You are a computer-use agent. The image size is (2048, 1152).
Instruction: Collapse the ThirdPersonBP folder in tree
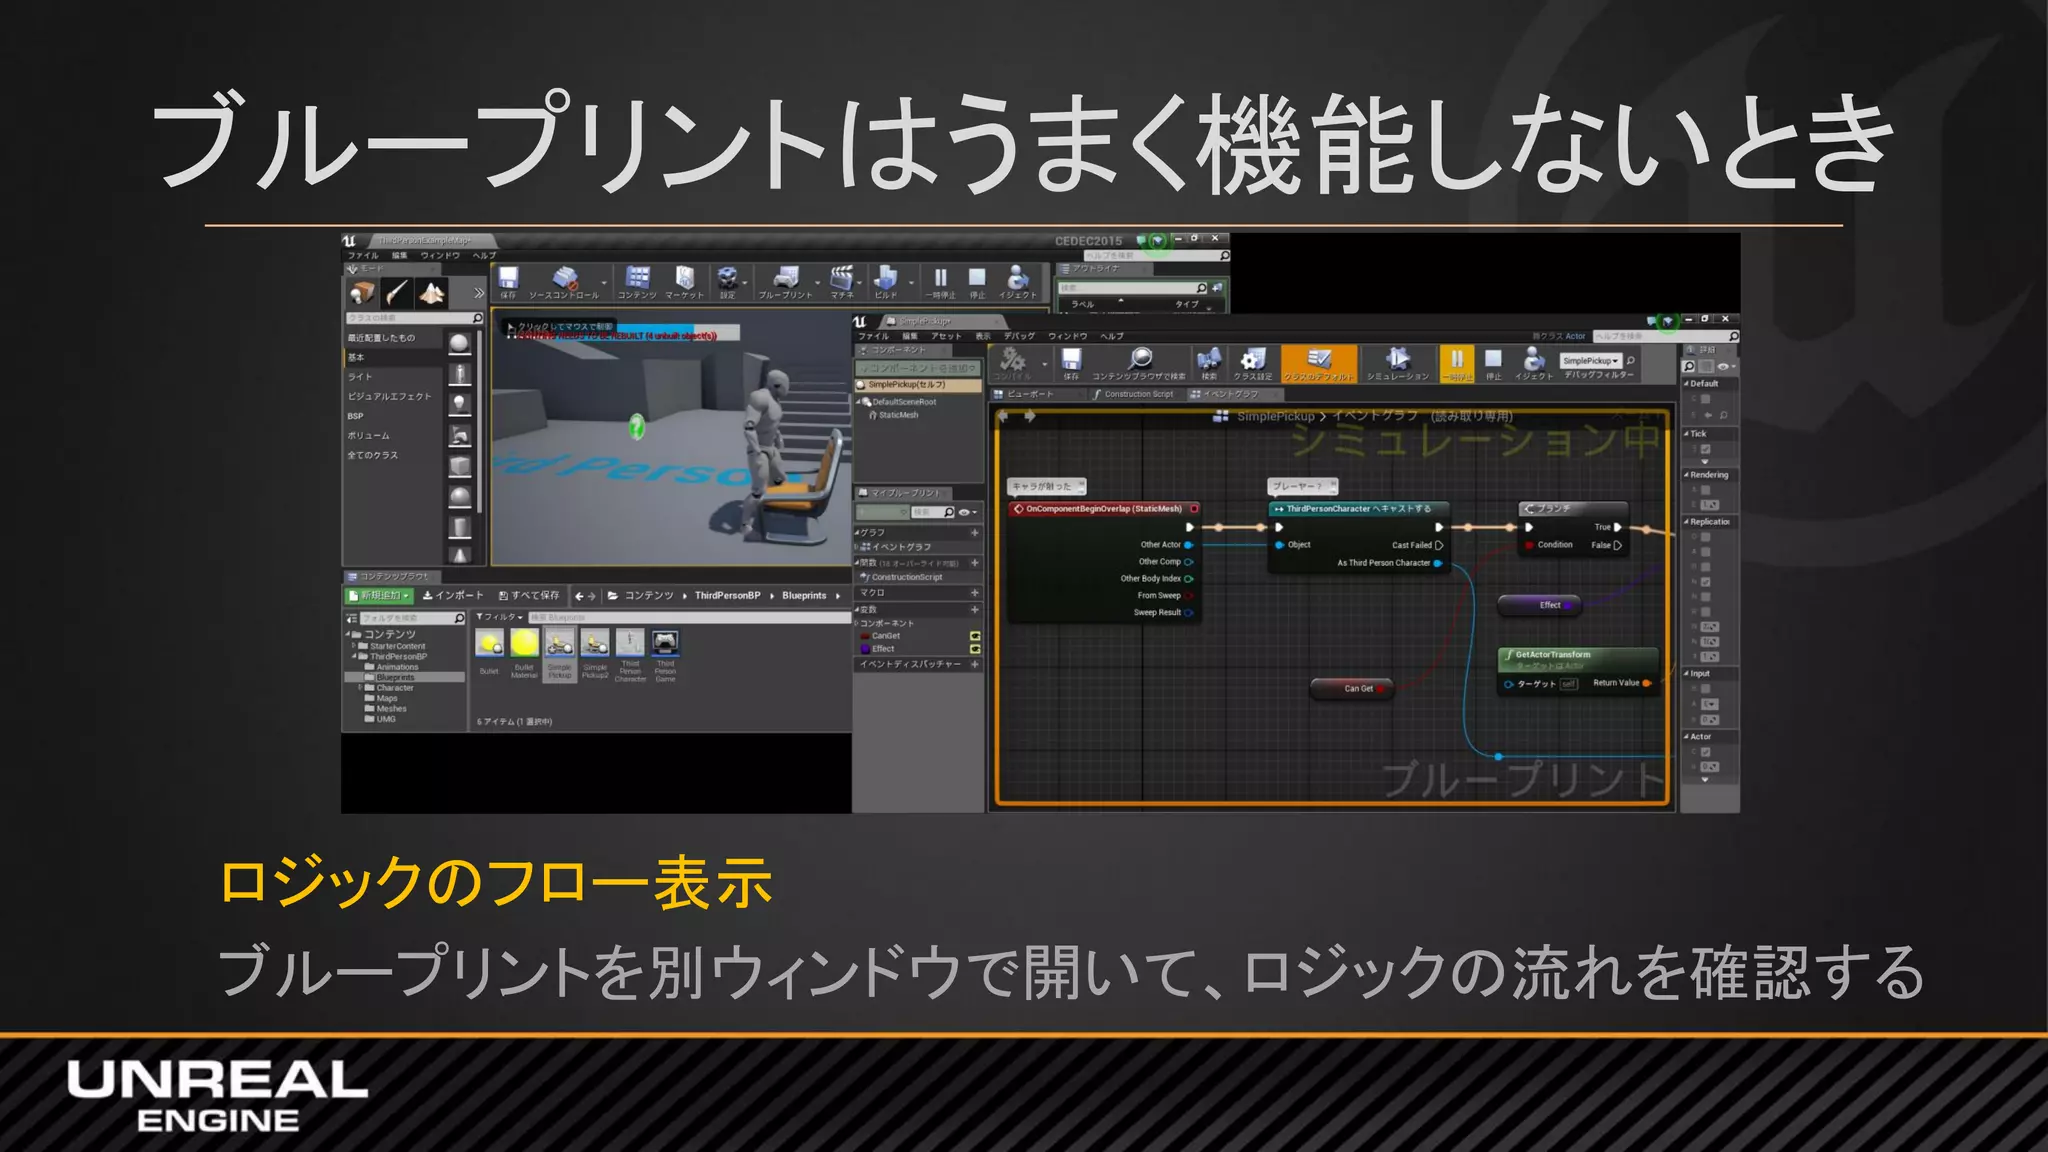tap(353, 656)
